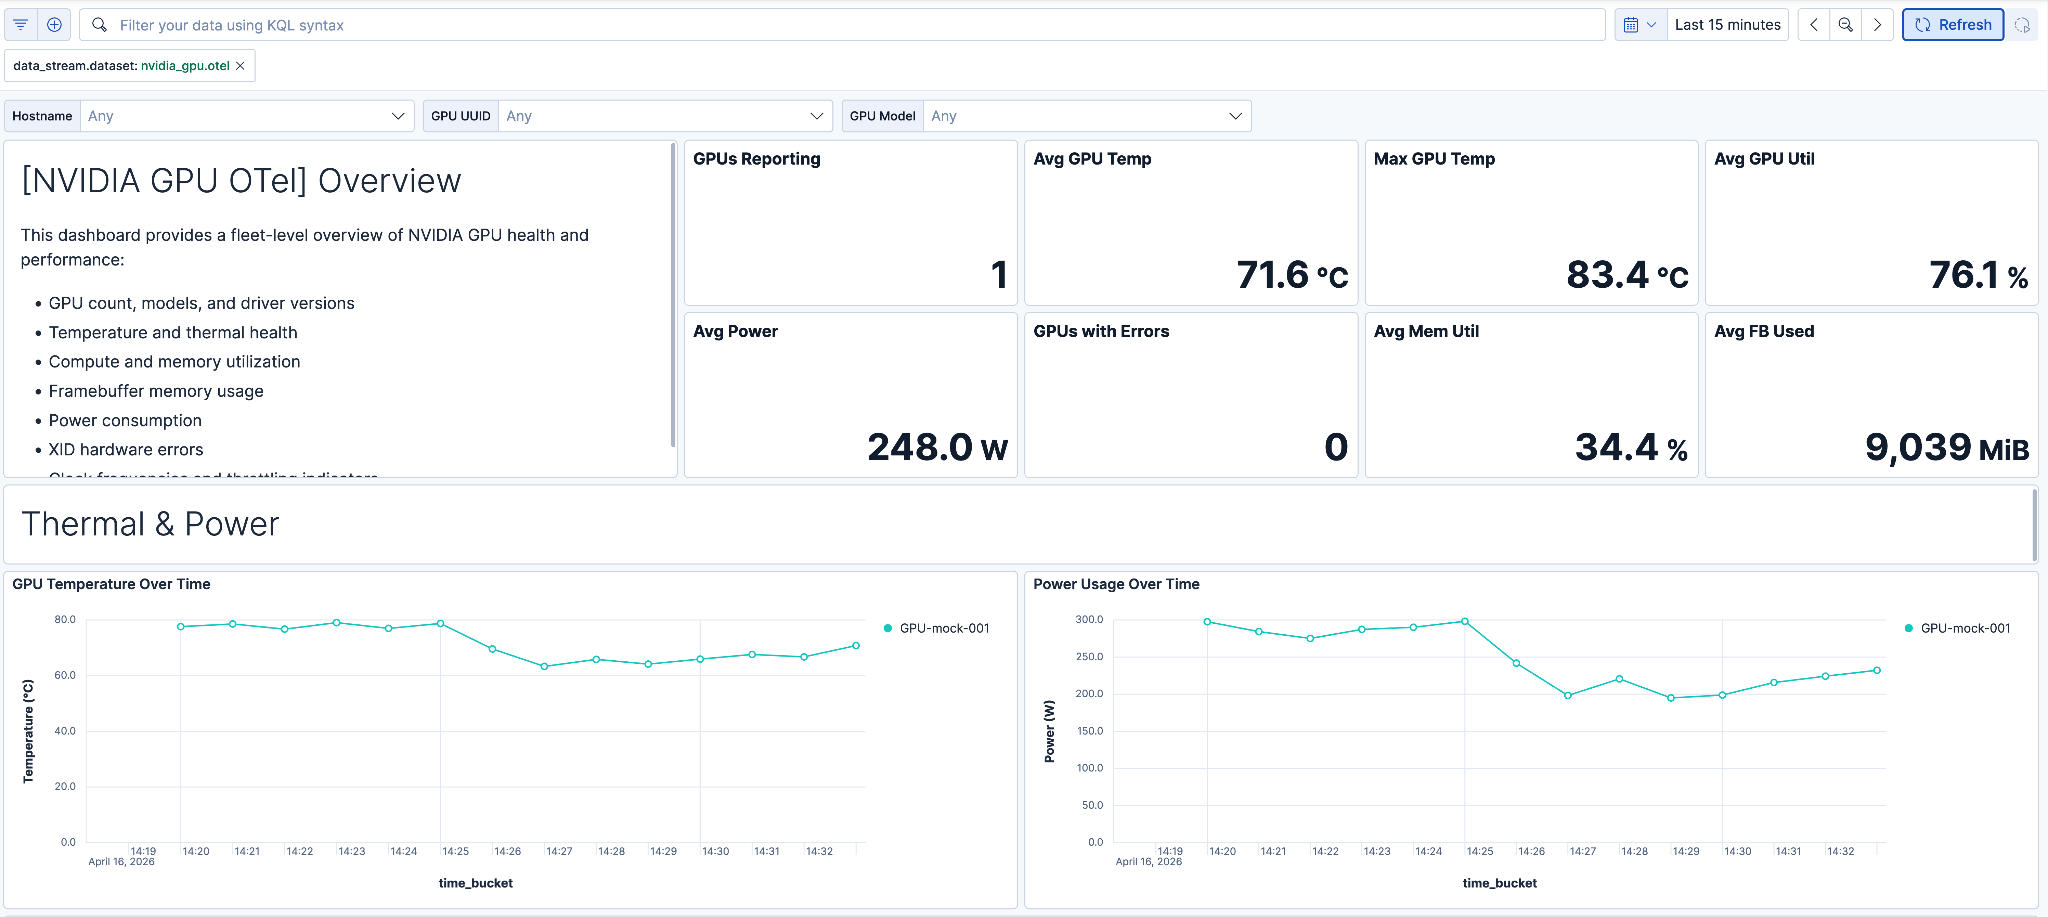This screenshot has height=917, width=2048.
Task: Click GPU count, models, and driver versions bullet
Action: coord(201,303)
